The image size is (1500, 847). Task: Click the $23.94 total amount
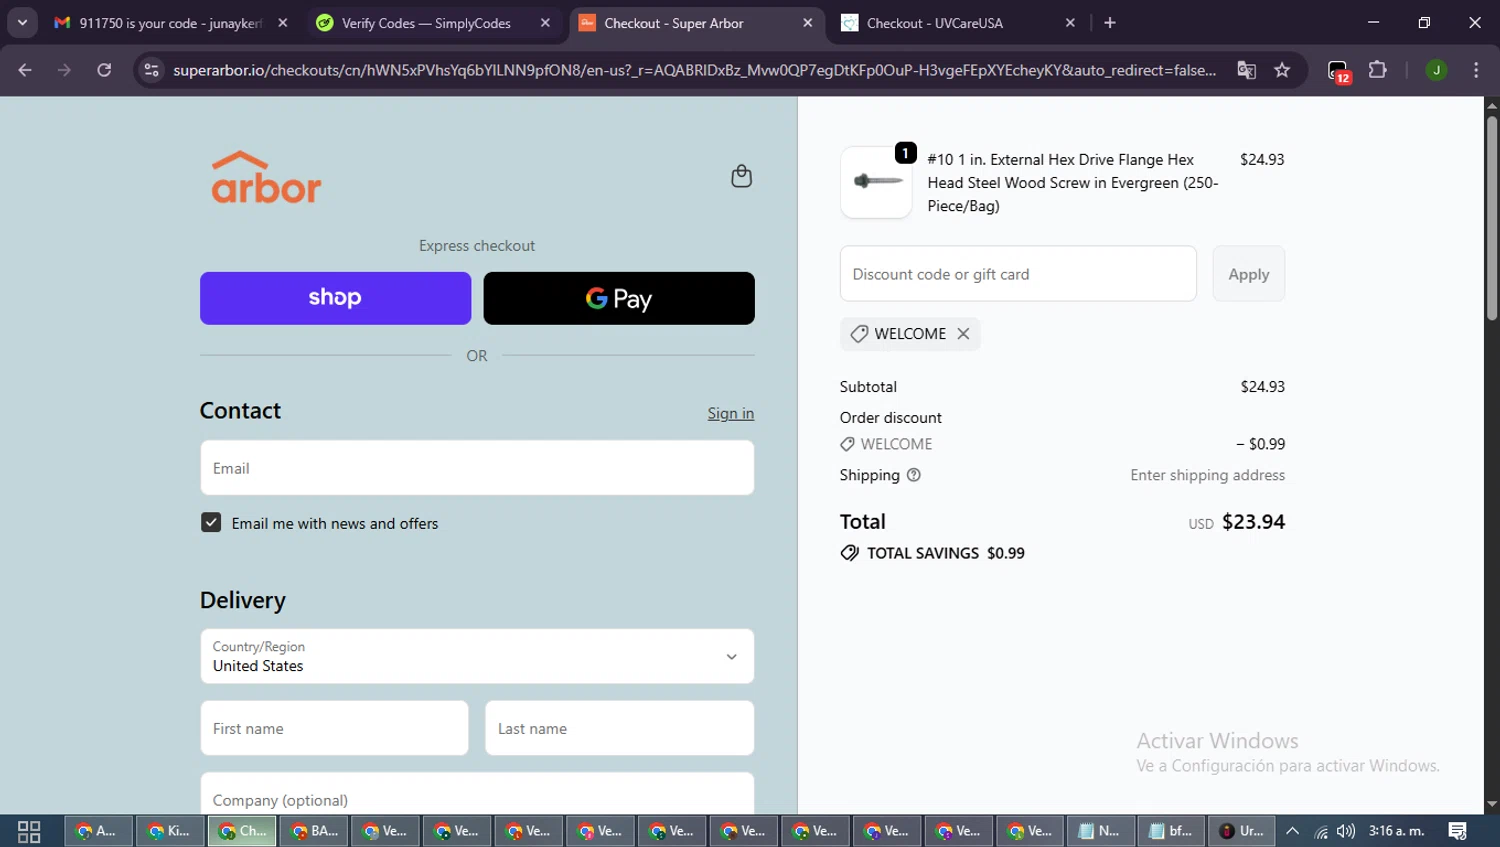pyautogui.click(x=1254, y=522)
